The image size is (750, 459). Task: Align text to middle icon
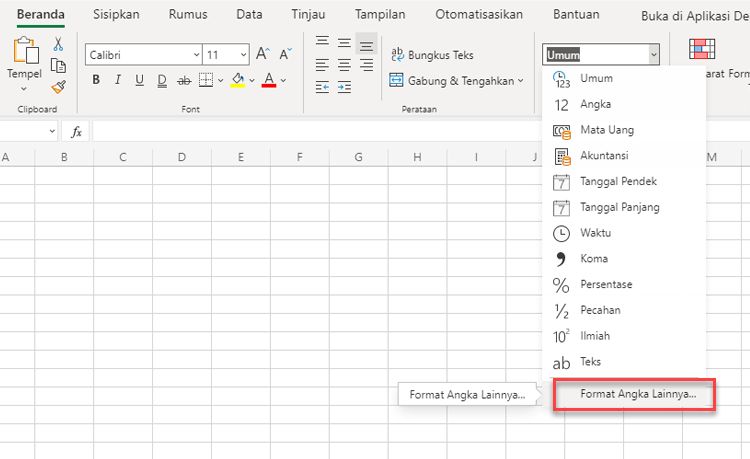click(x=344, y=43)
